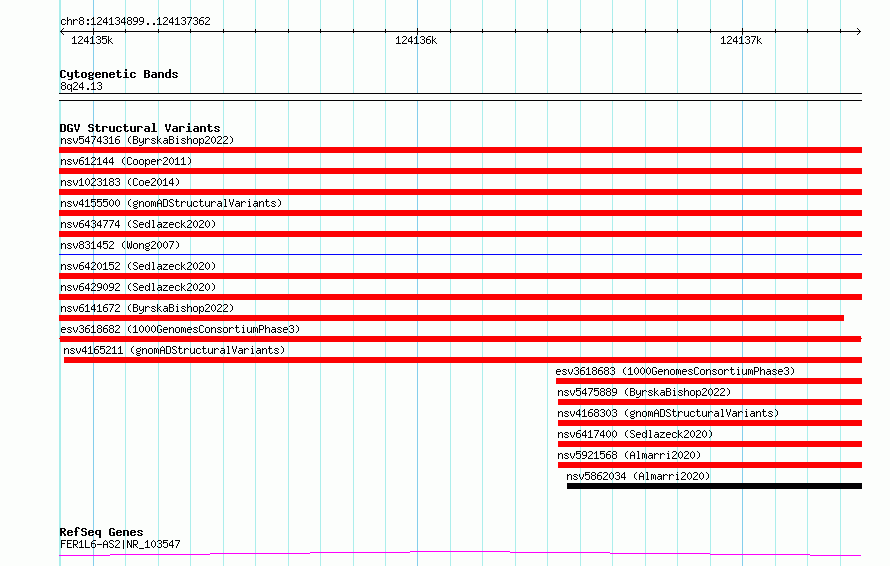
Task: Click the nsv6417400 (Sedlazeck2020) label
Action: [x=635, y=434]
